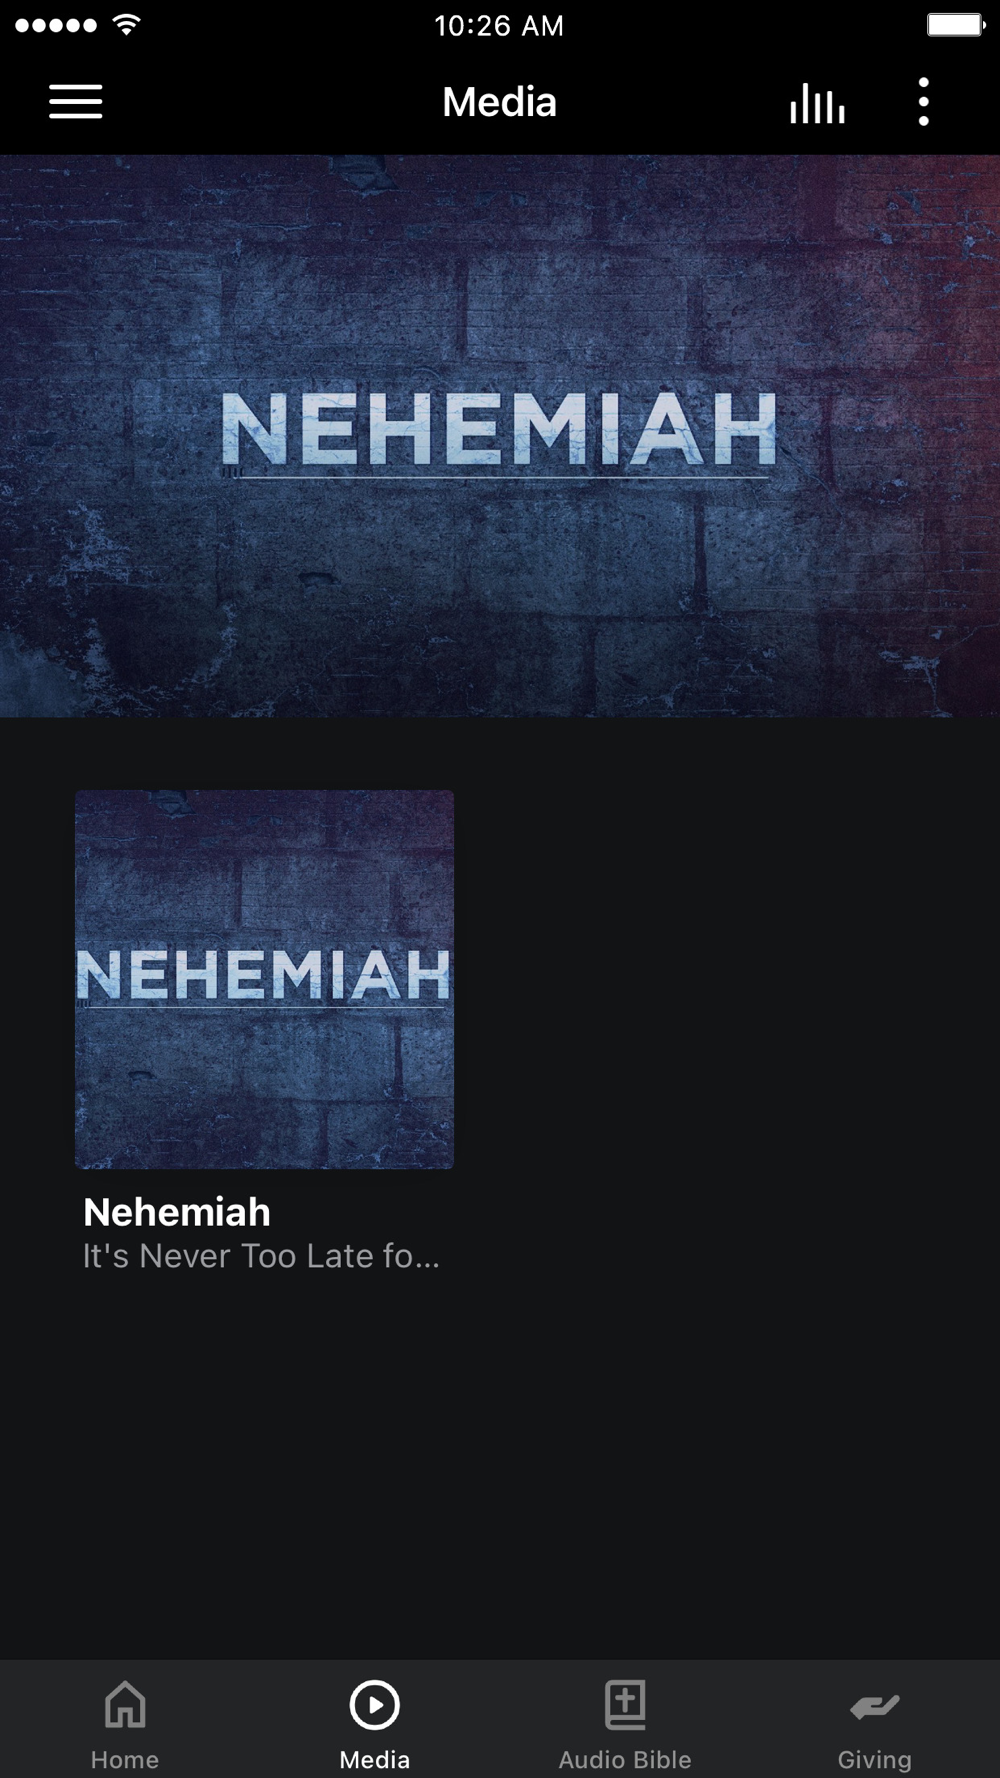Switch to the Media tab label
Viewport: 1000px width, 1778px height.
375,1759
